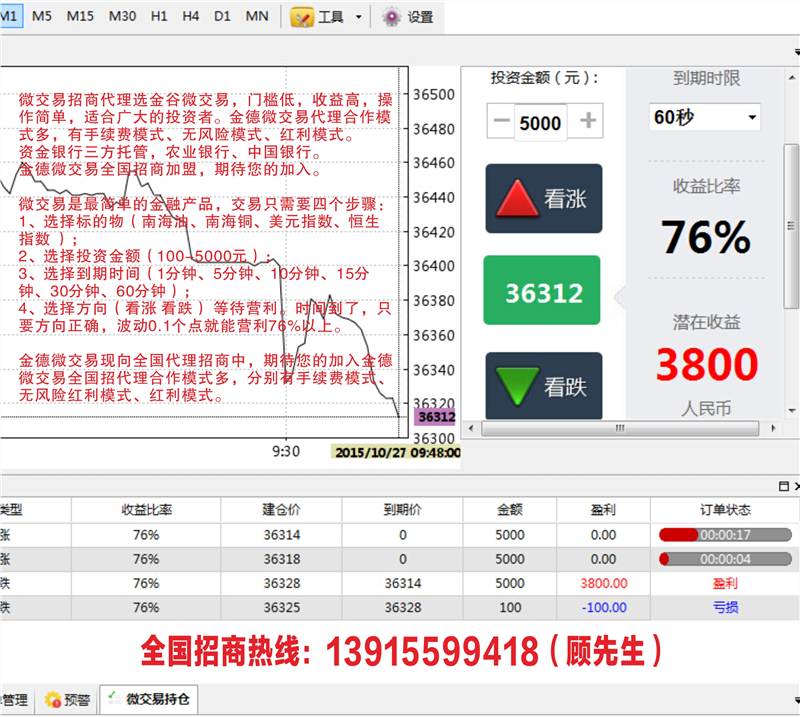Click the 订单状态 column header
Viewport: 800px width, 717px height.
tap(725, 509)
